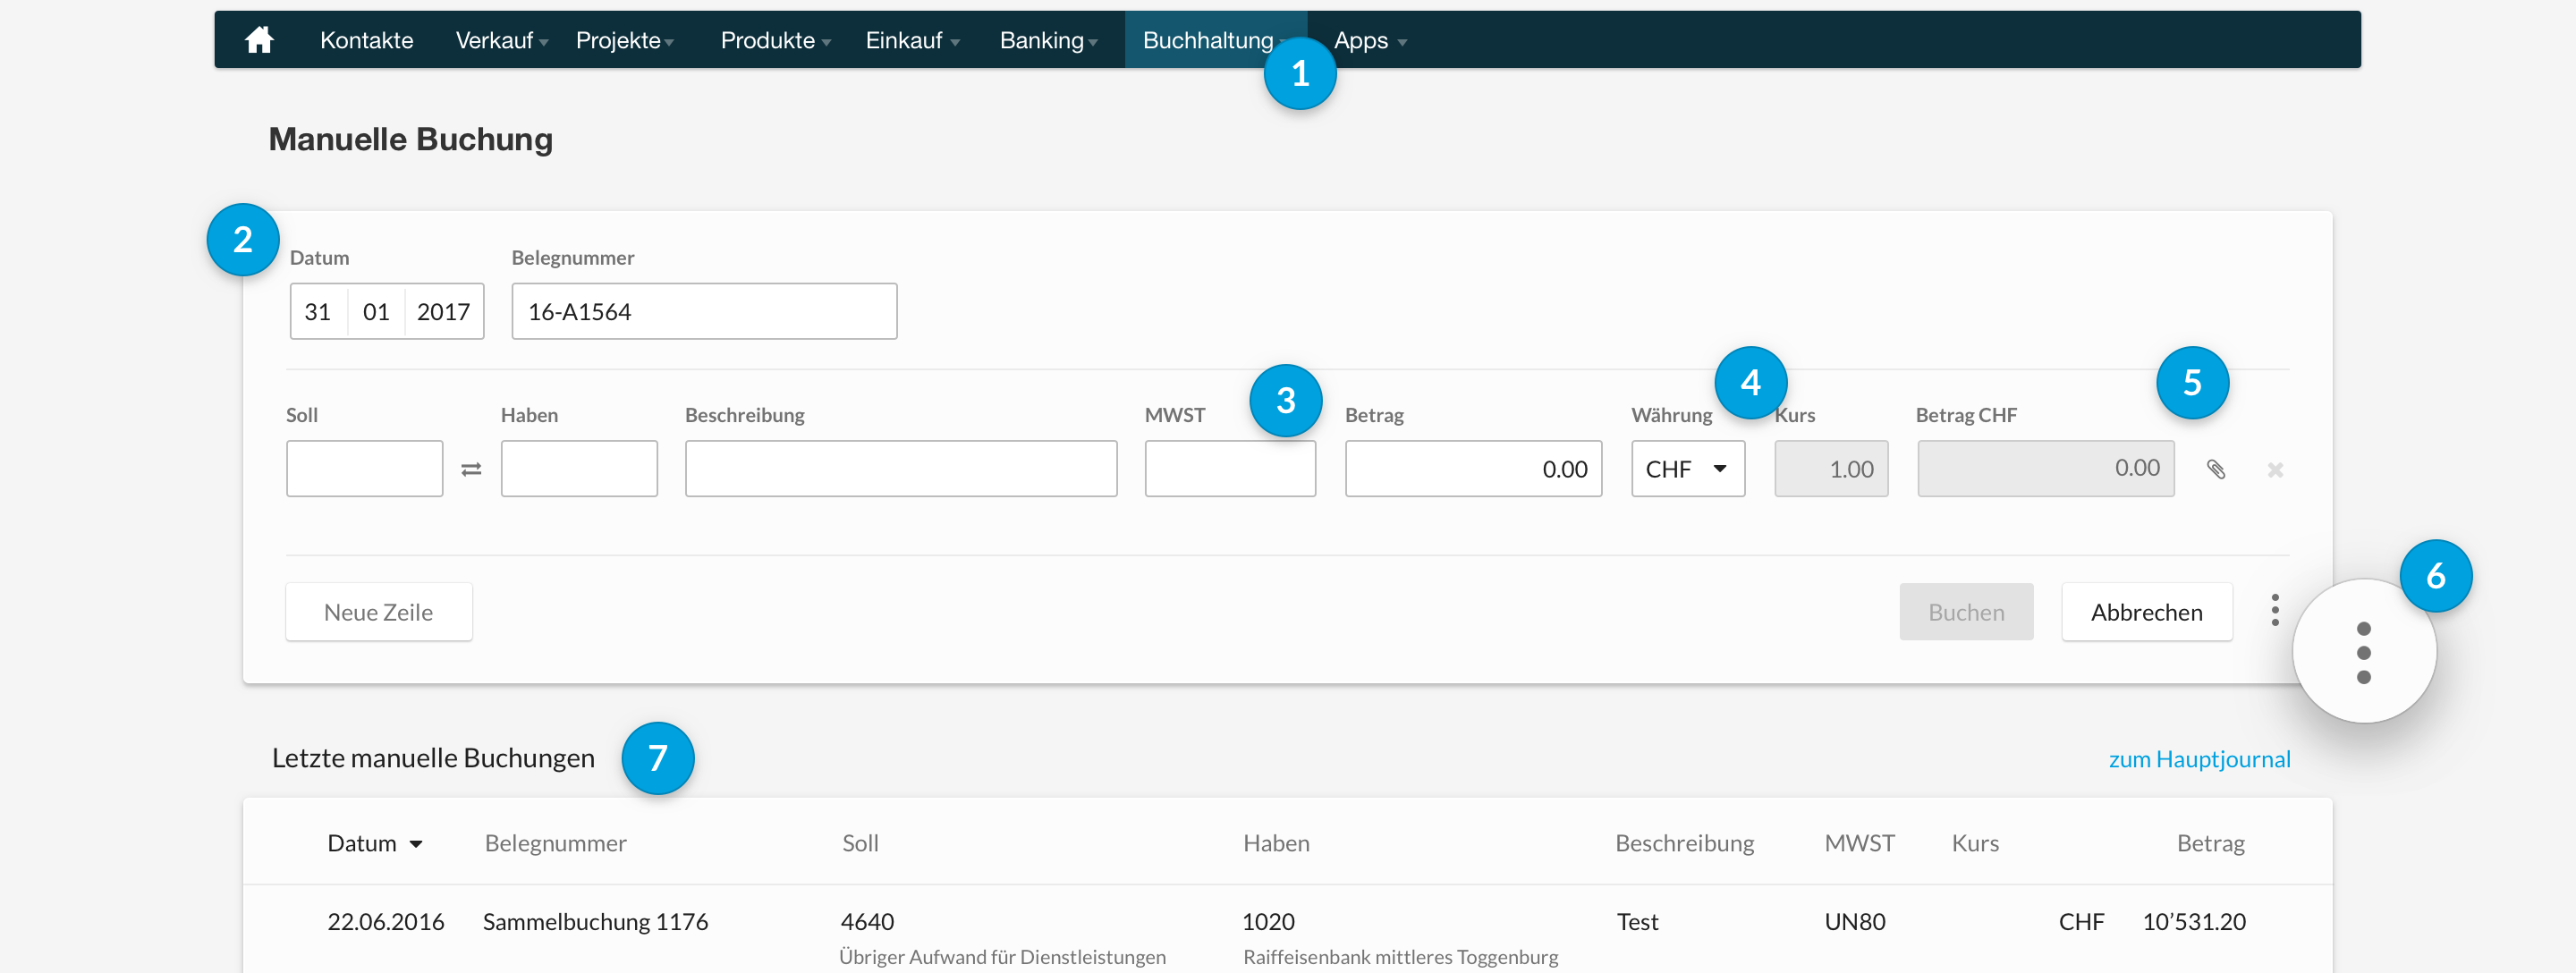Attach a file with paperclip icon
This screenshot has width=2576, height=973.
[x=2216, y=469]
